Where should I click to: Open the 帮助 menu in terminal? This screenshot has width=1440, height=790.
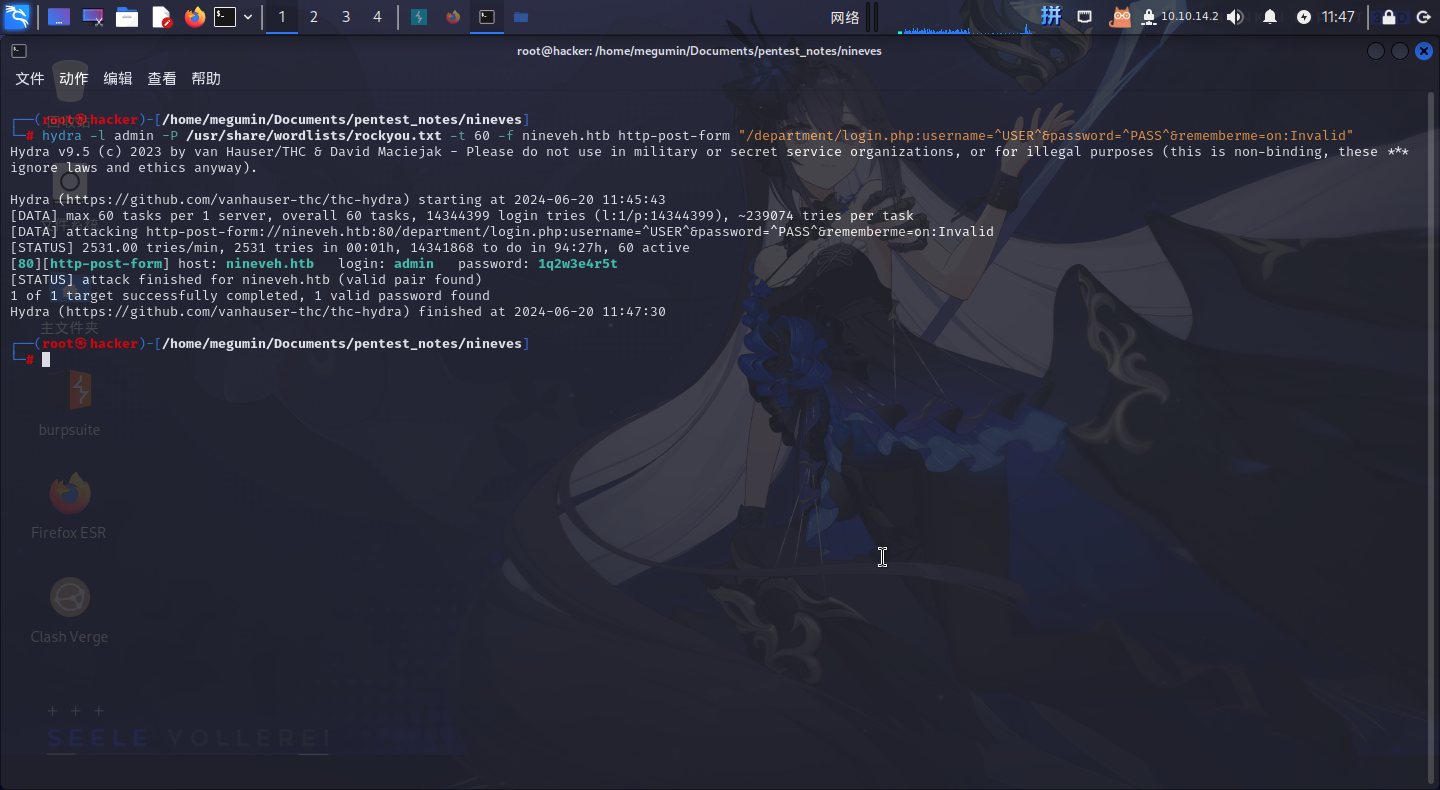(x=206, y=78)
